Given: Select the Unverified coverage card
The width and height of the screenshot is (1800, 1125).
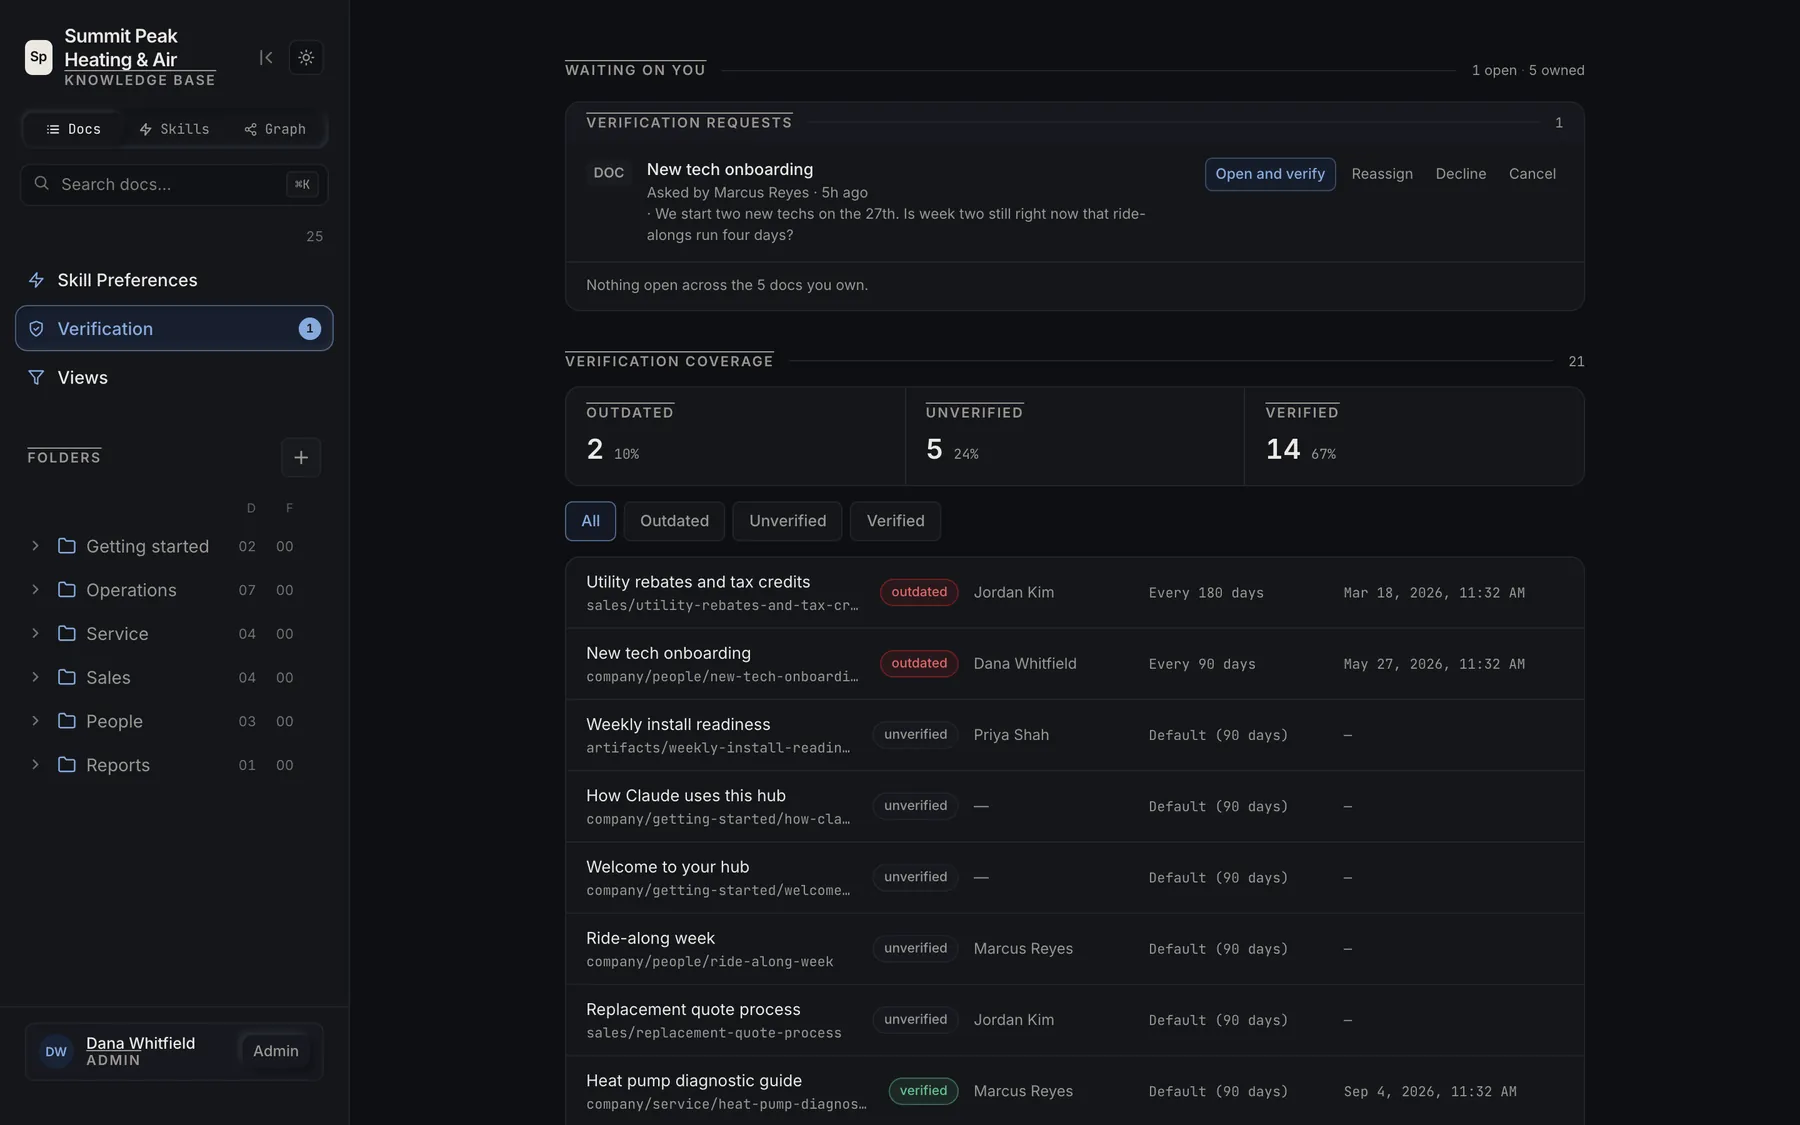Looking at the screenshot, I should (x=1075, y=436).
